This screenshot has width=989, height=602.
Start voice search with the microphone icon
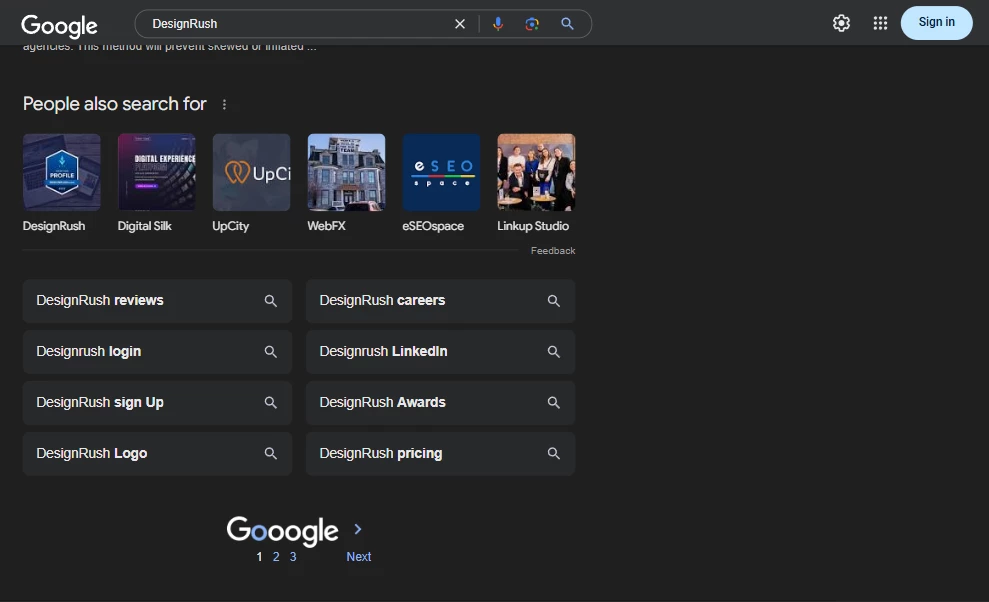point(498,24)
